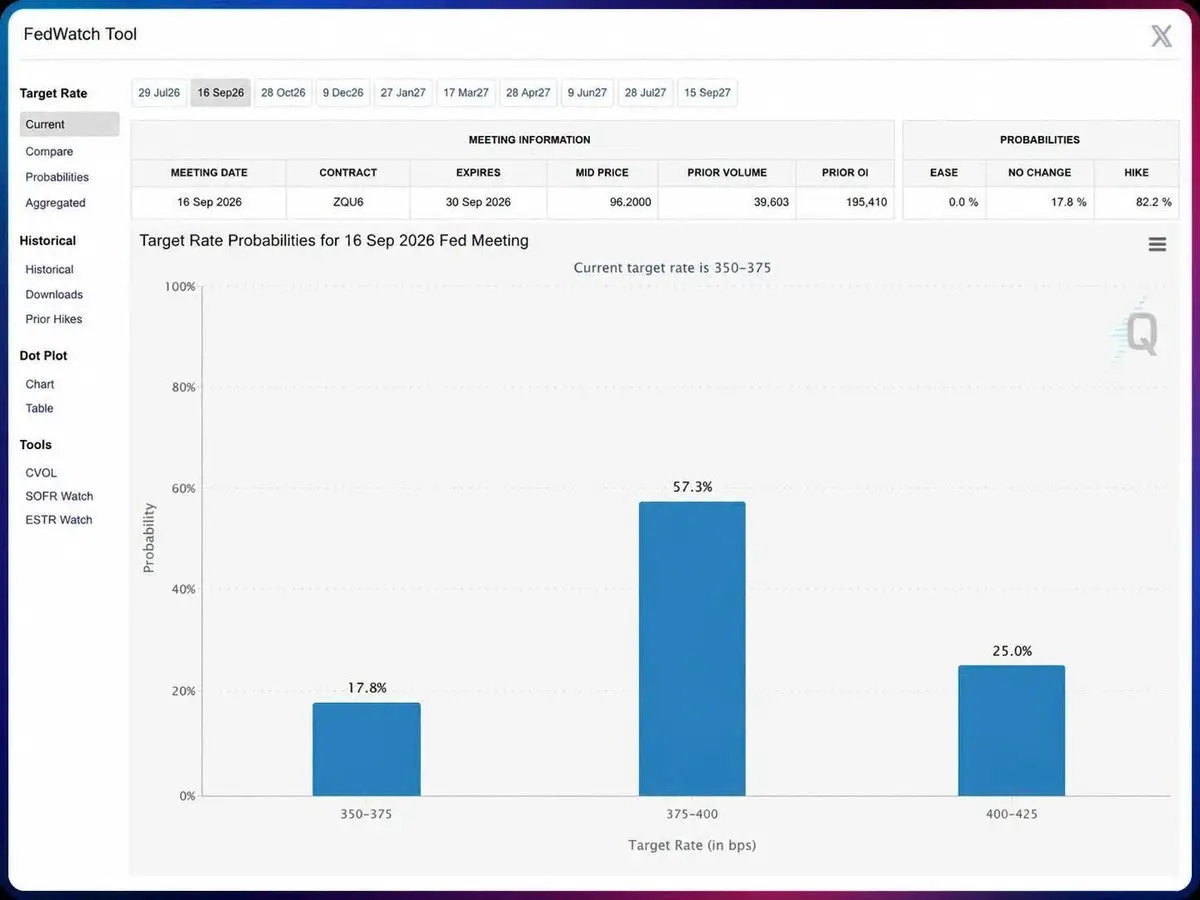Viewport: 1200px width, 900px height.
Task: Open the Historical link under Historical section
Action: [x=49, y=270]
